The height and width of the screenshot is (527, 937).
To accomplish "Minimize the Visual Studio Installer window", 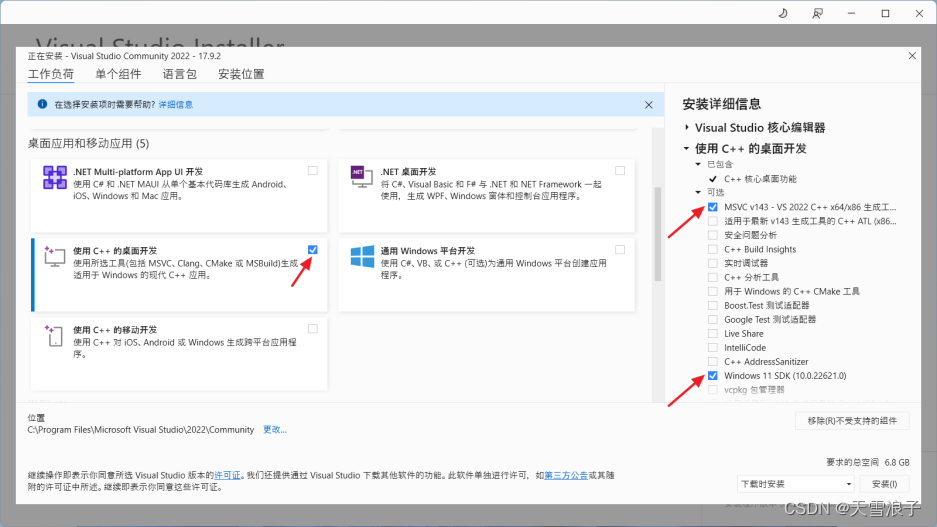I will [x=852, y=13].
